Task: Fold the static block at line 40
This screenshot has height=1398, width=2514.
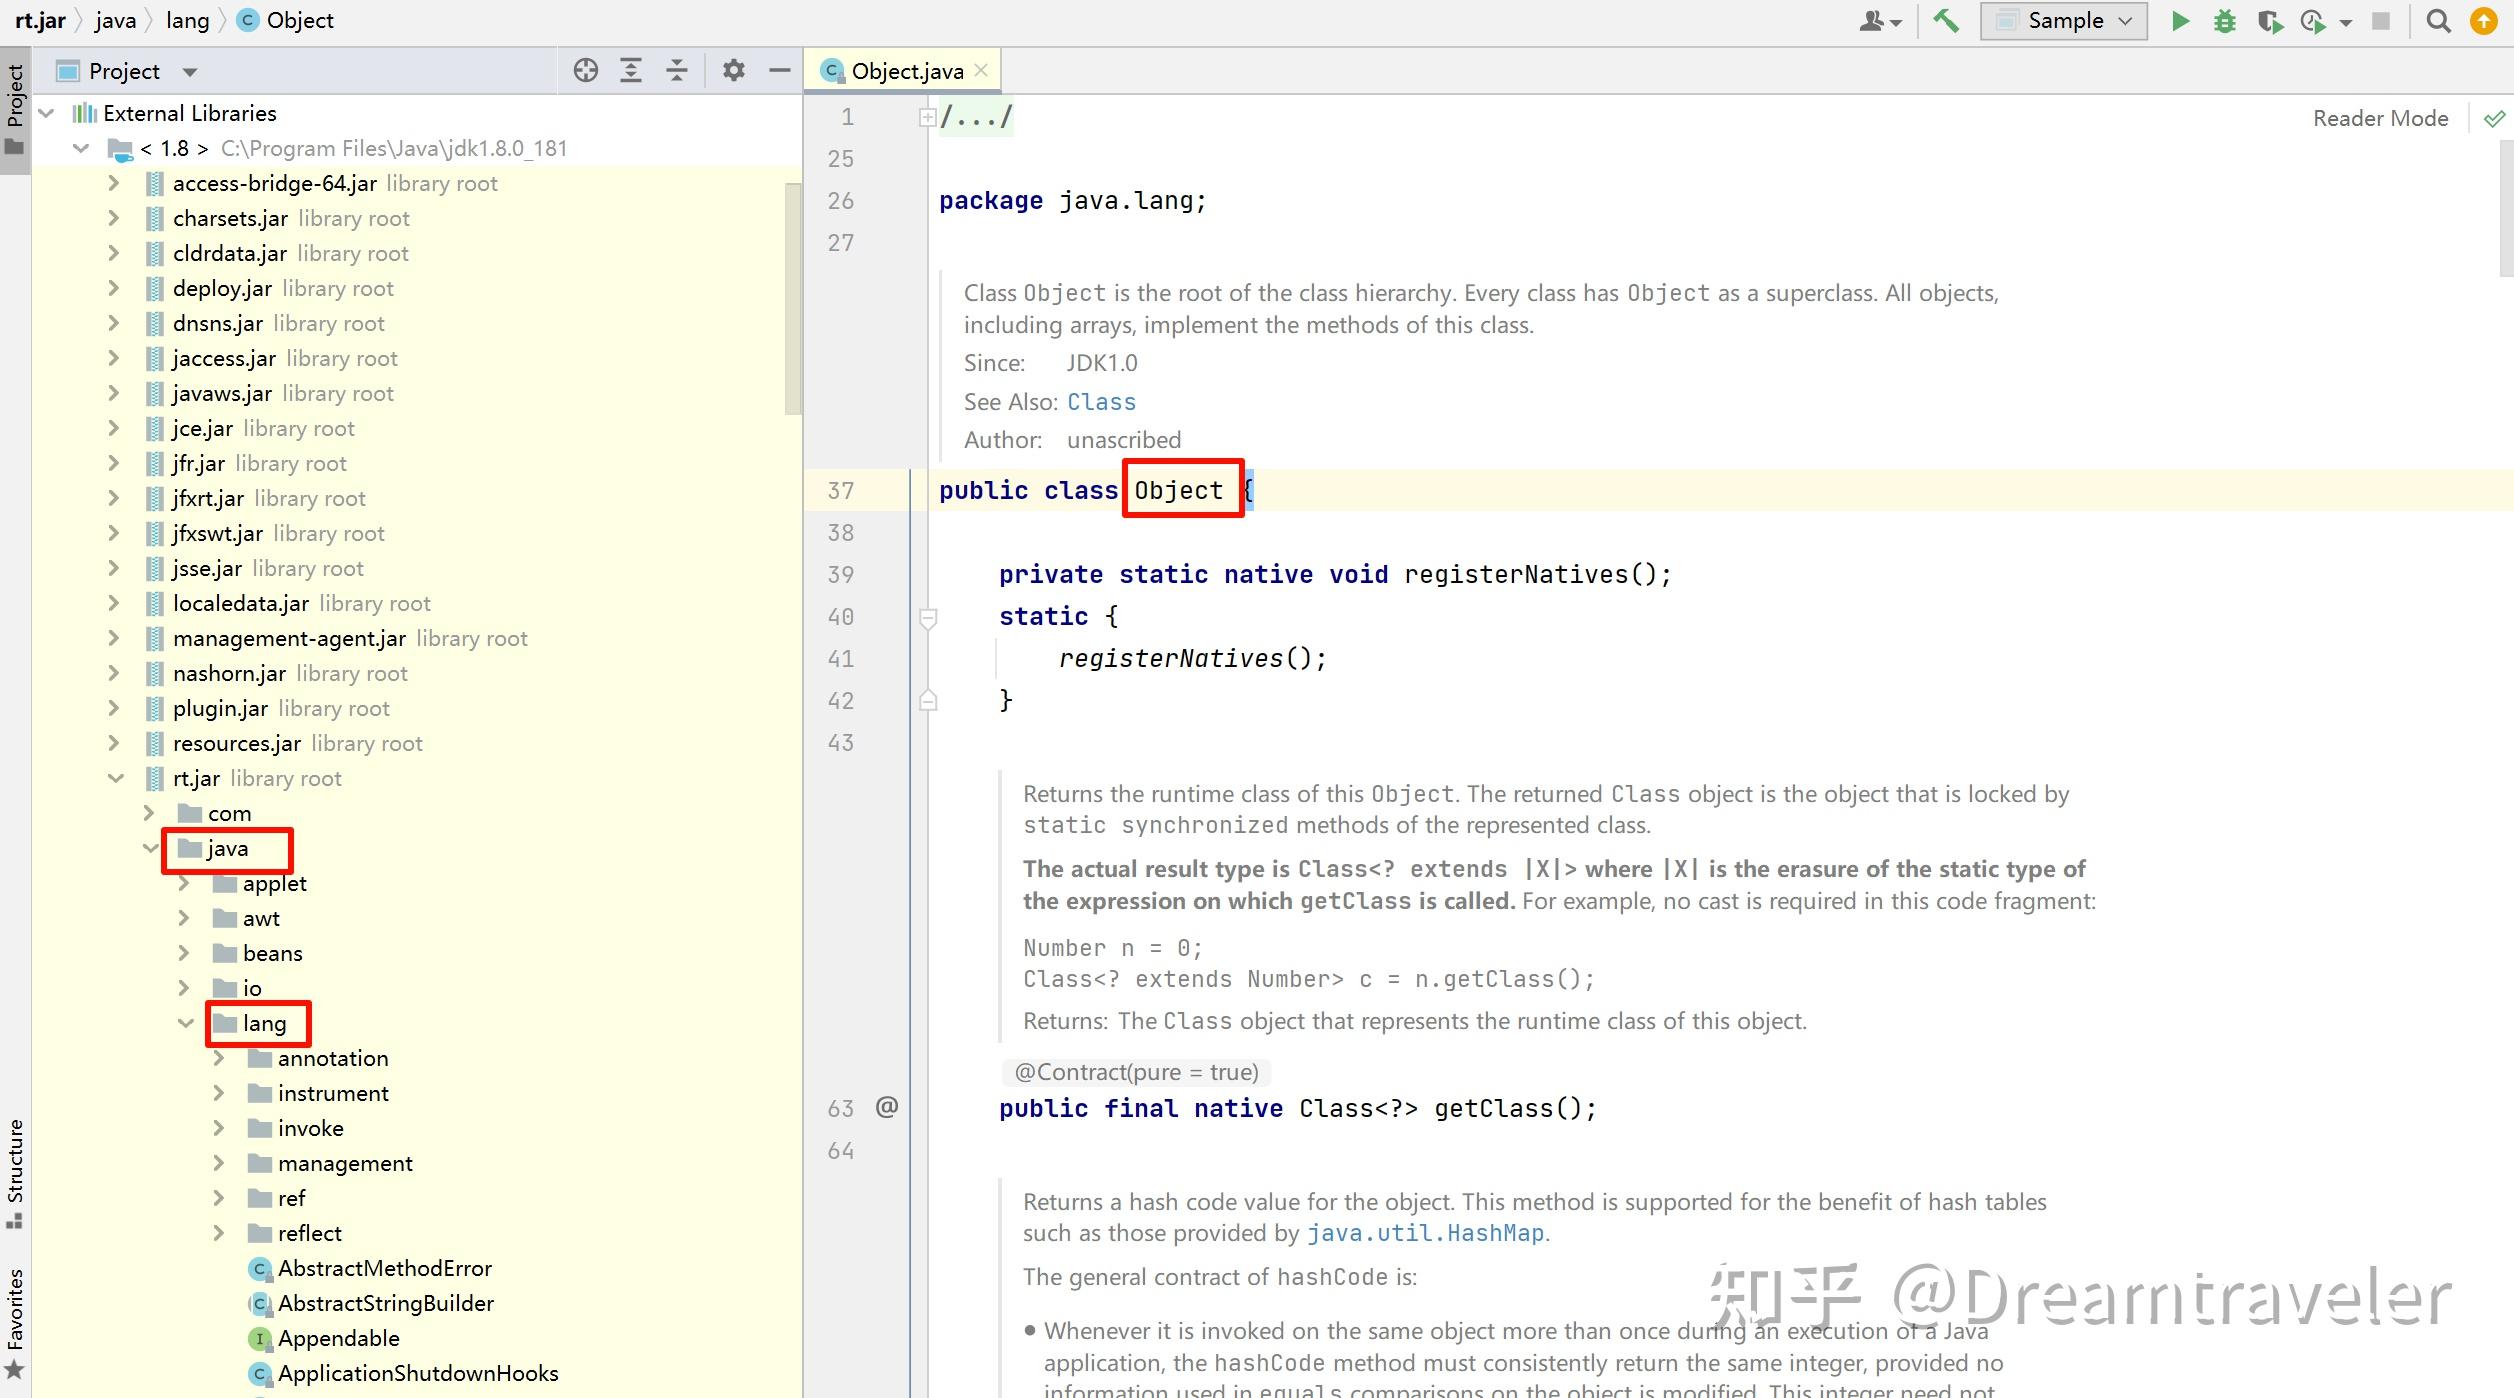Action: click(927, 617)
